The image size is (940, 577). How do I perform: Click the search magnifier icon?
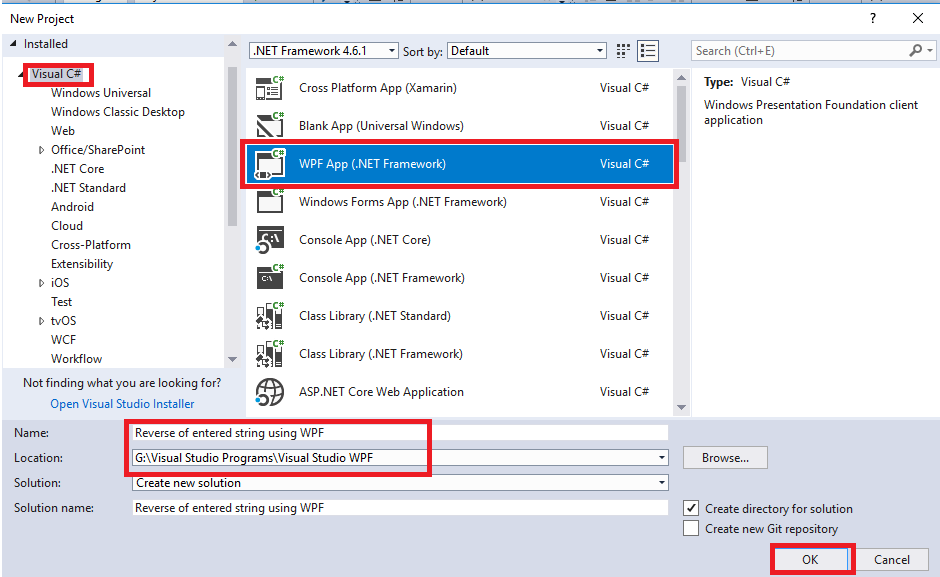point(915,51)
